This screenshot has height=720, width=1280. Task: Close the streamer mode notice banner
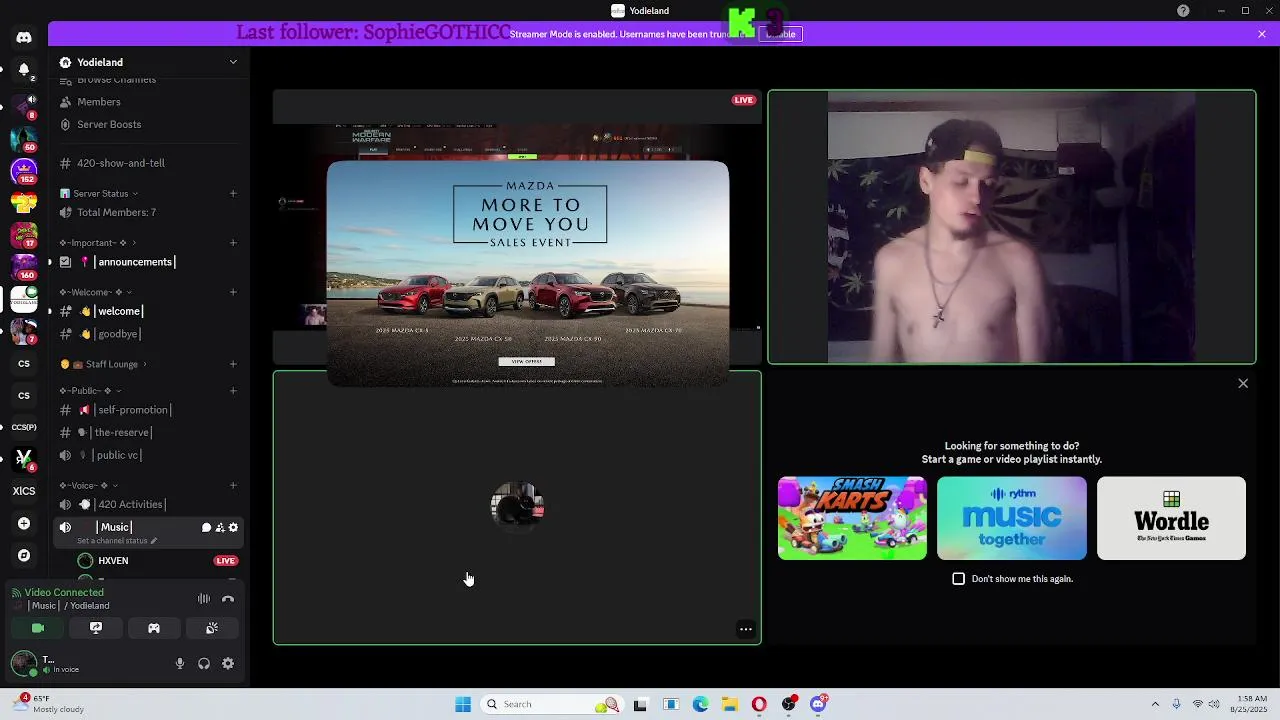[x=1262, y=34]
